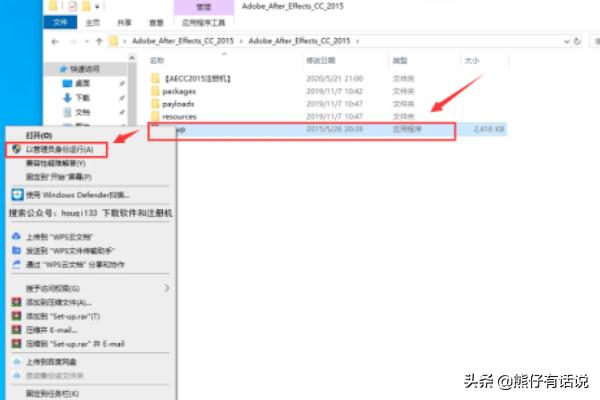Click the properties icon in the quick access toolbar
600x400 pixels.
tap(73, 6)
